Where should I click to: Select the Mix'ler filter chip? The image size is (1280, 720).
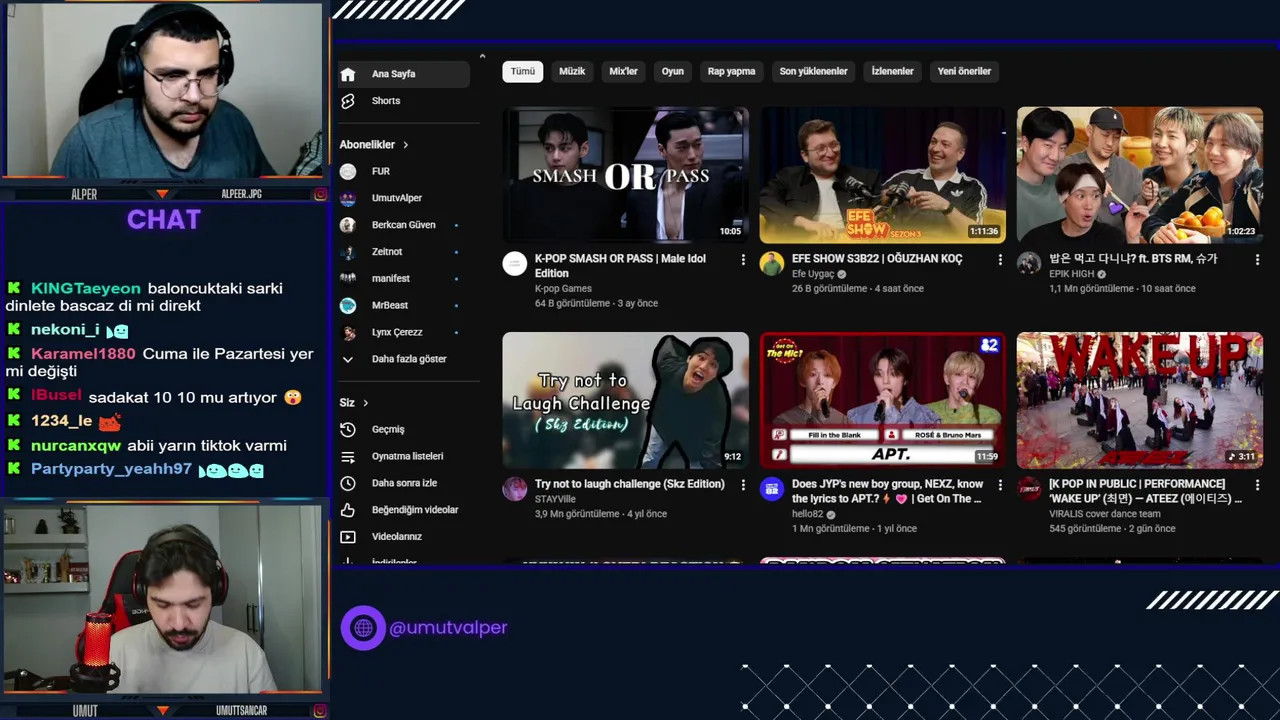[623, 71]
